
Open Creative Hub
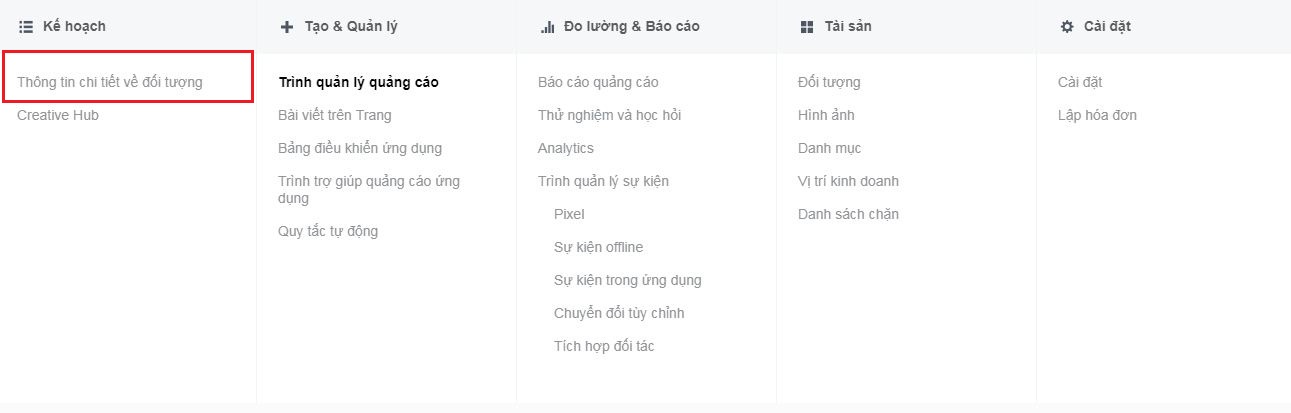[58, 115]
